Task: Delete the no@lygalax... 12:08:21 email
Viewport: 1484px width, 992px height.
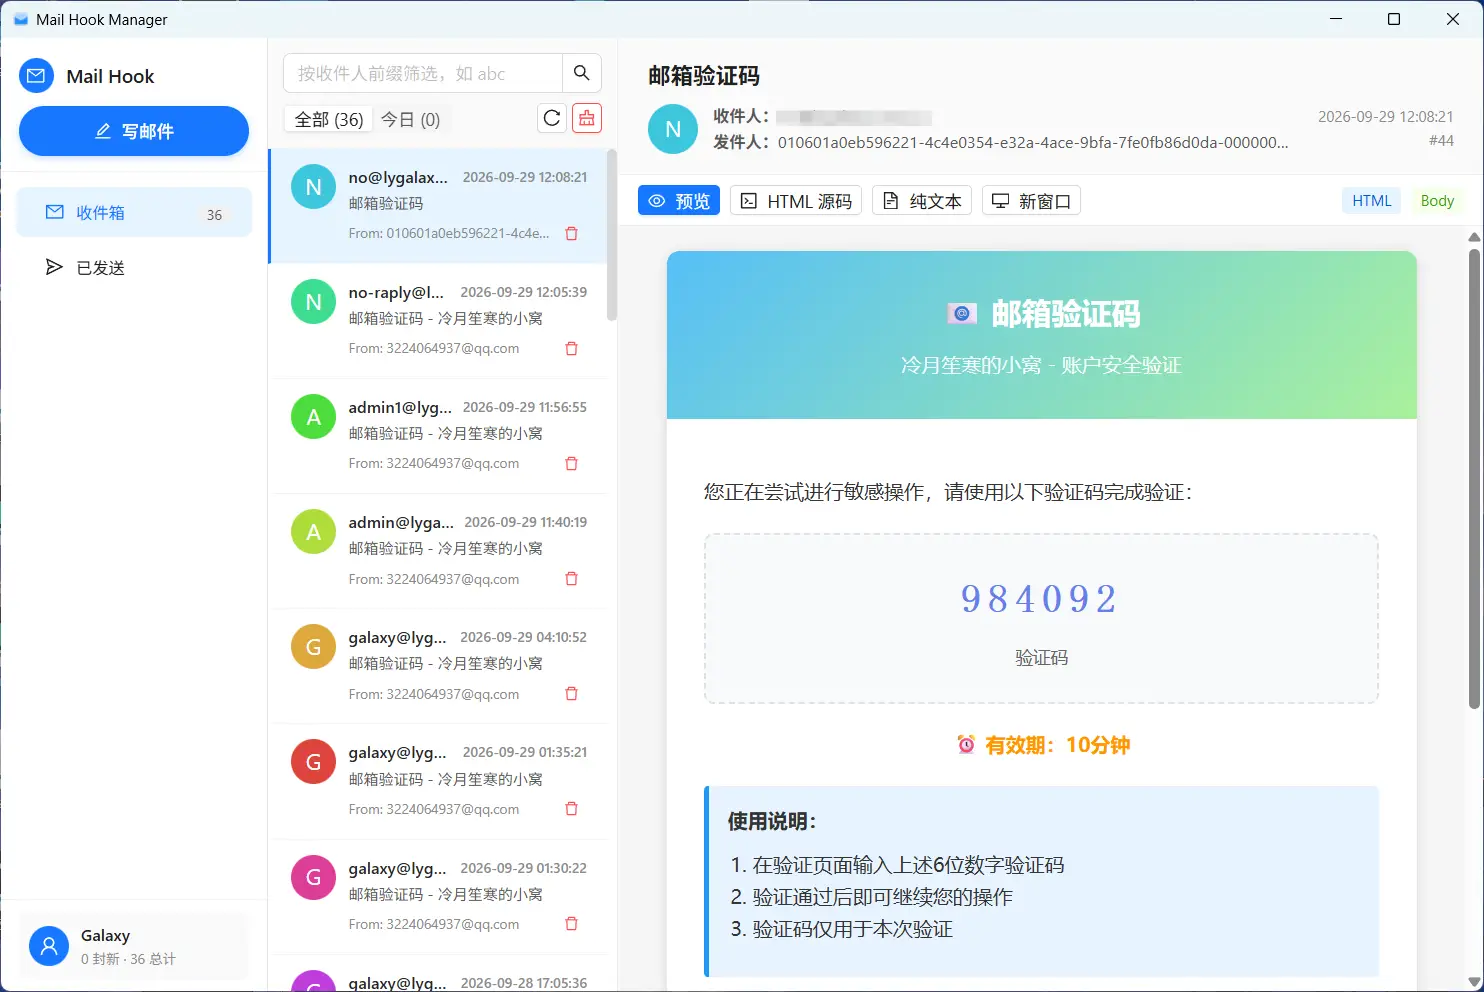Action: click(572, 233)
